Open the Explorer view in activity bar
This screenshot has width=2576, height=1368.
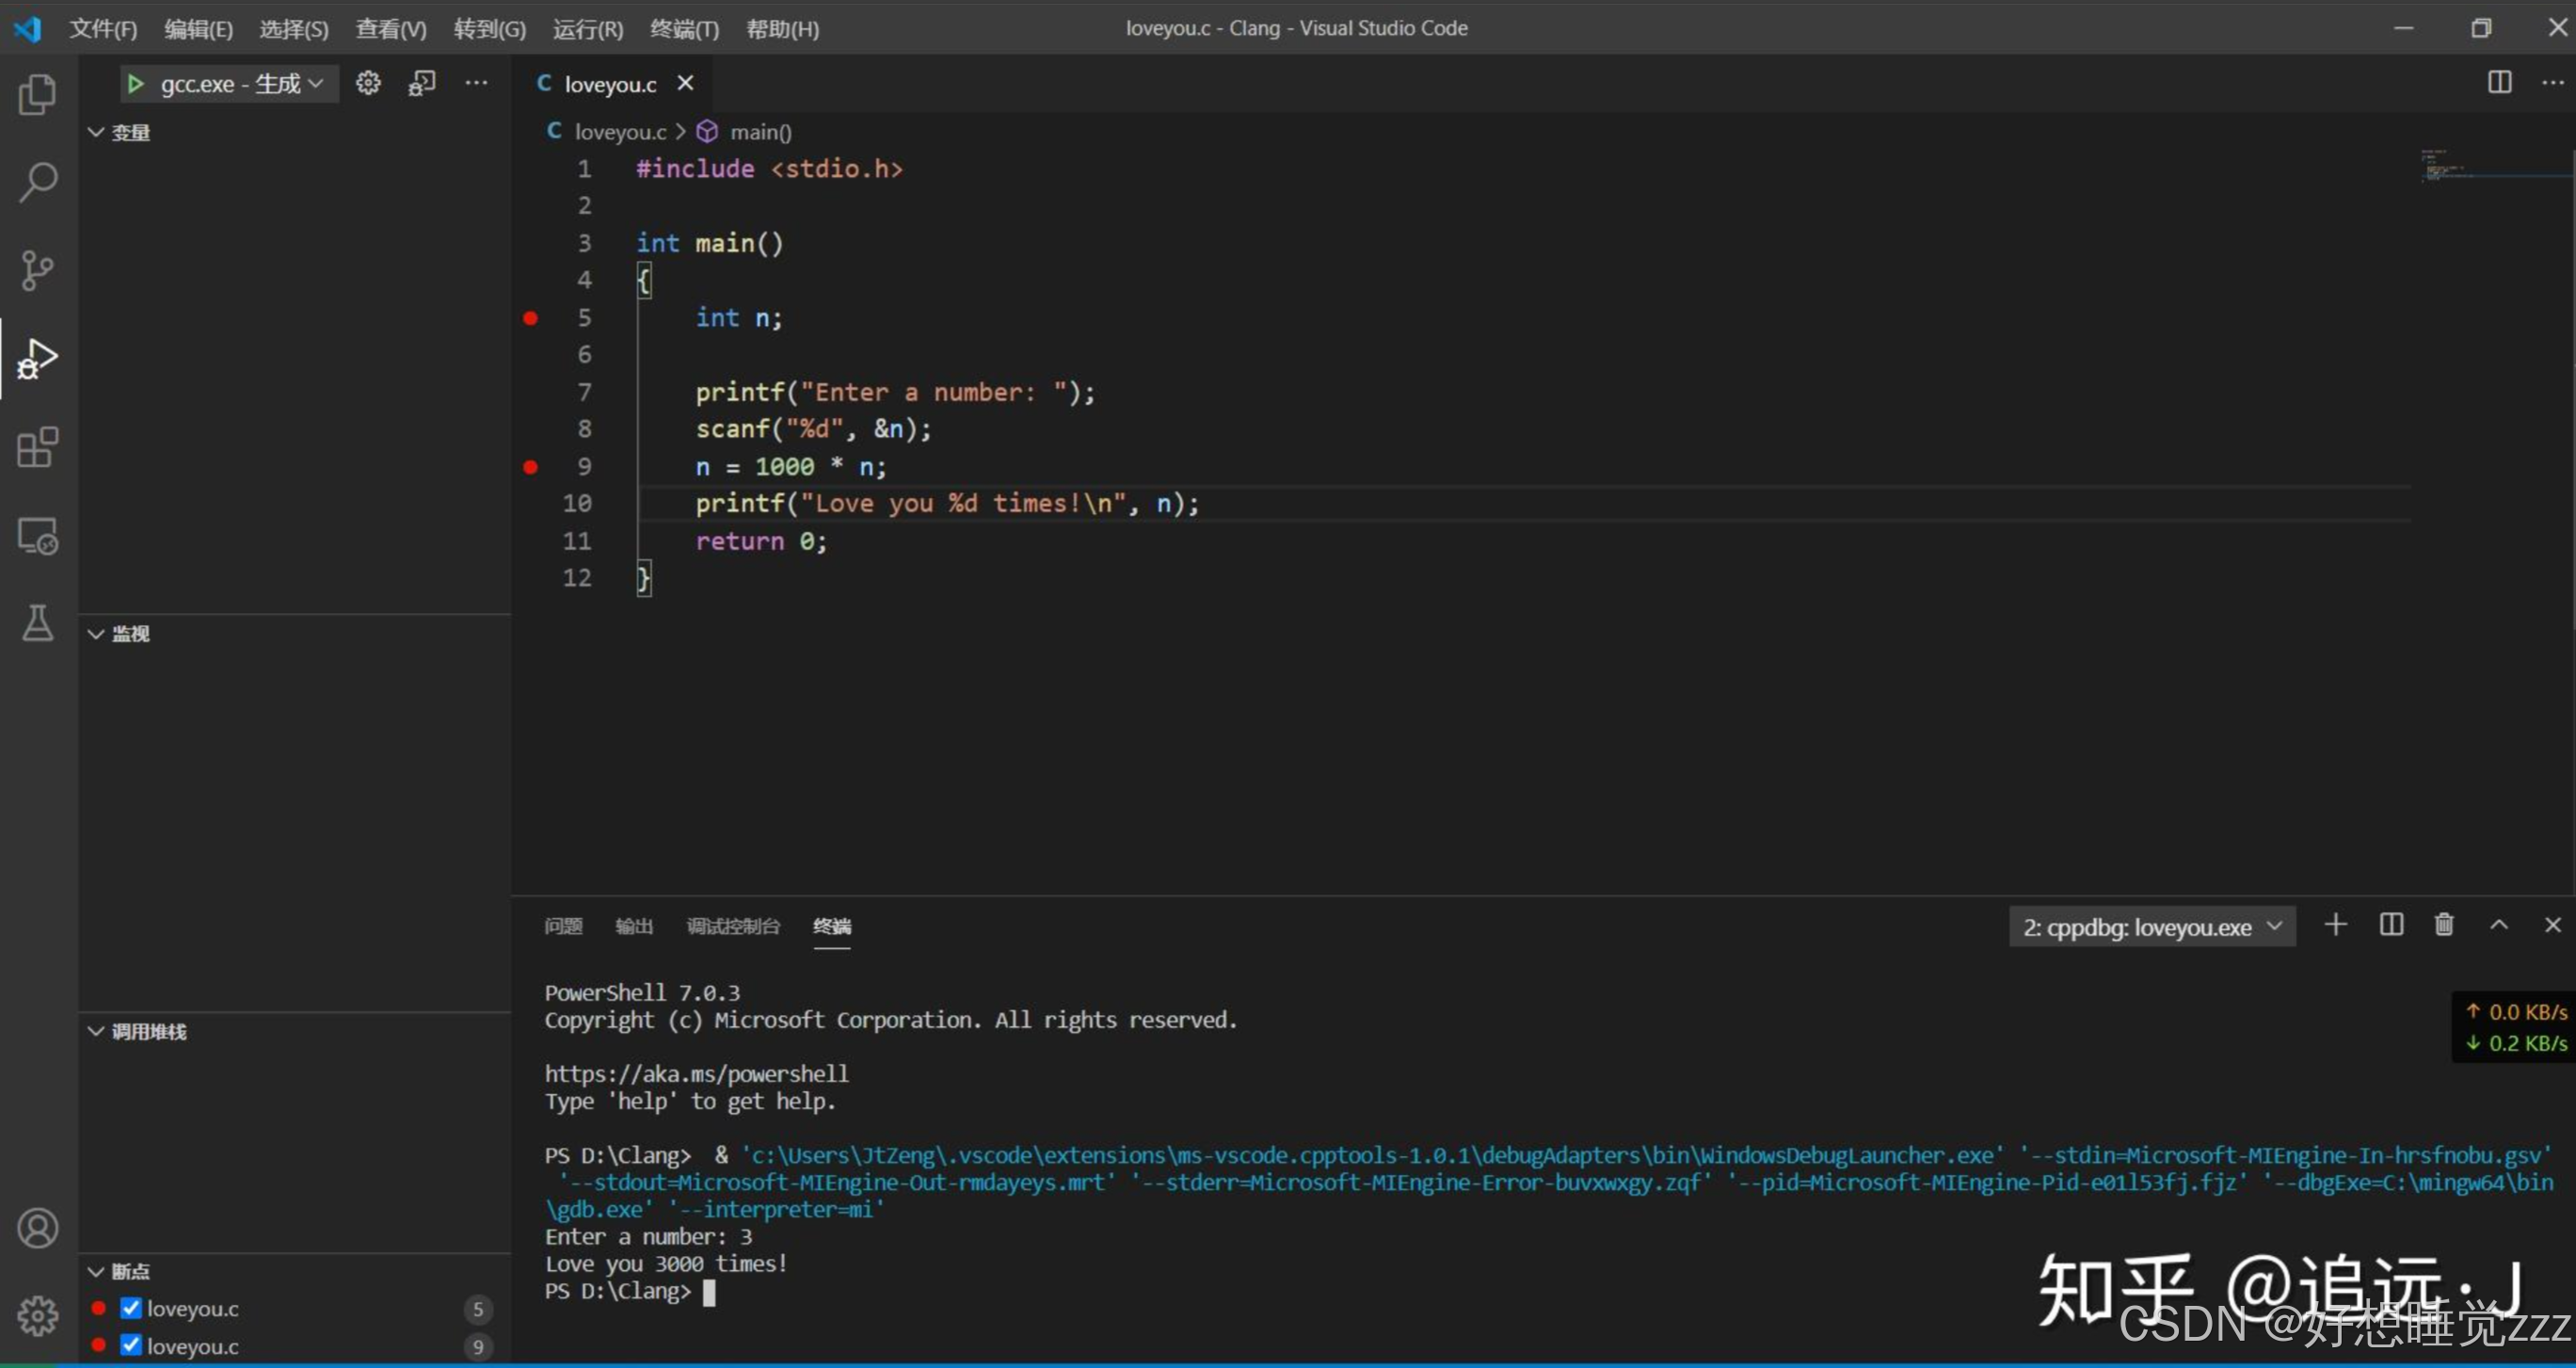[x=37, y=95]
